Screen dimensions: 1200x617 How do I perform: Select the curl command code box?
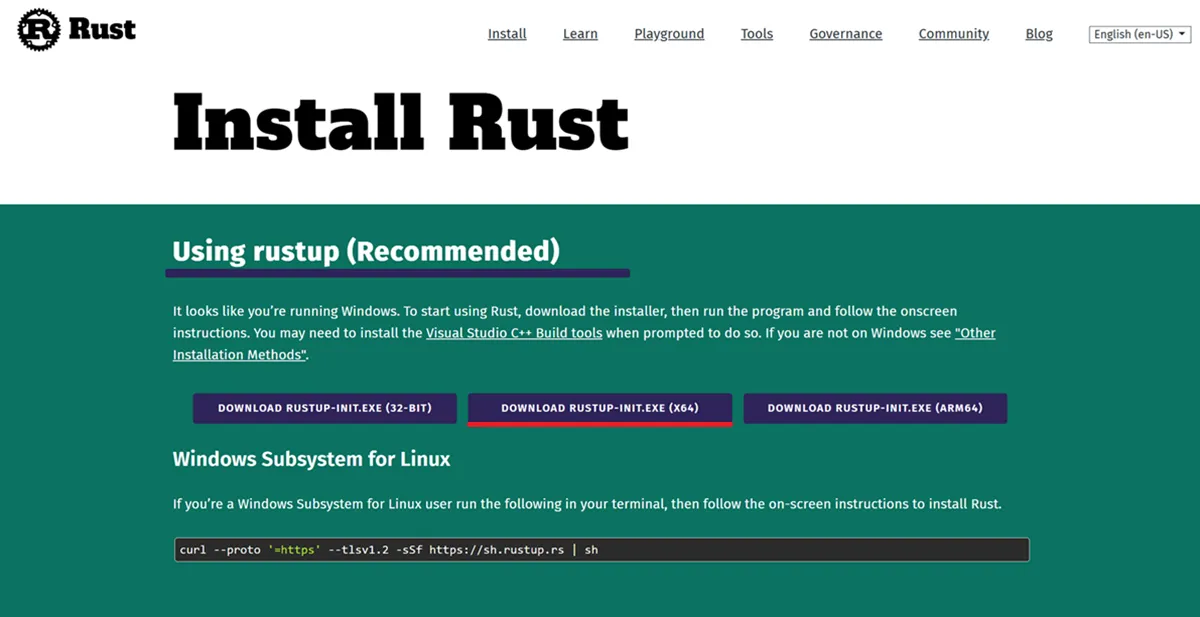[x=600, y=549]
